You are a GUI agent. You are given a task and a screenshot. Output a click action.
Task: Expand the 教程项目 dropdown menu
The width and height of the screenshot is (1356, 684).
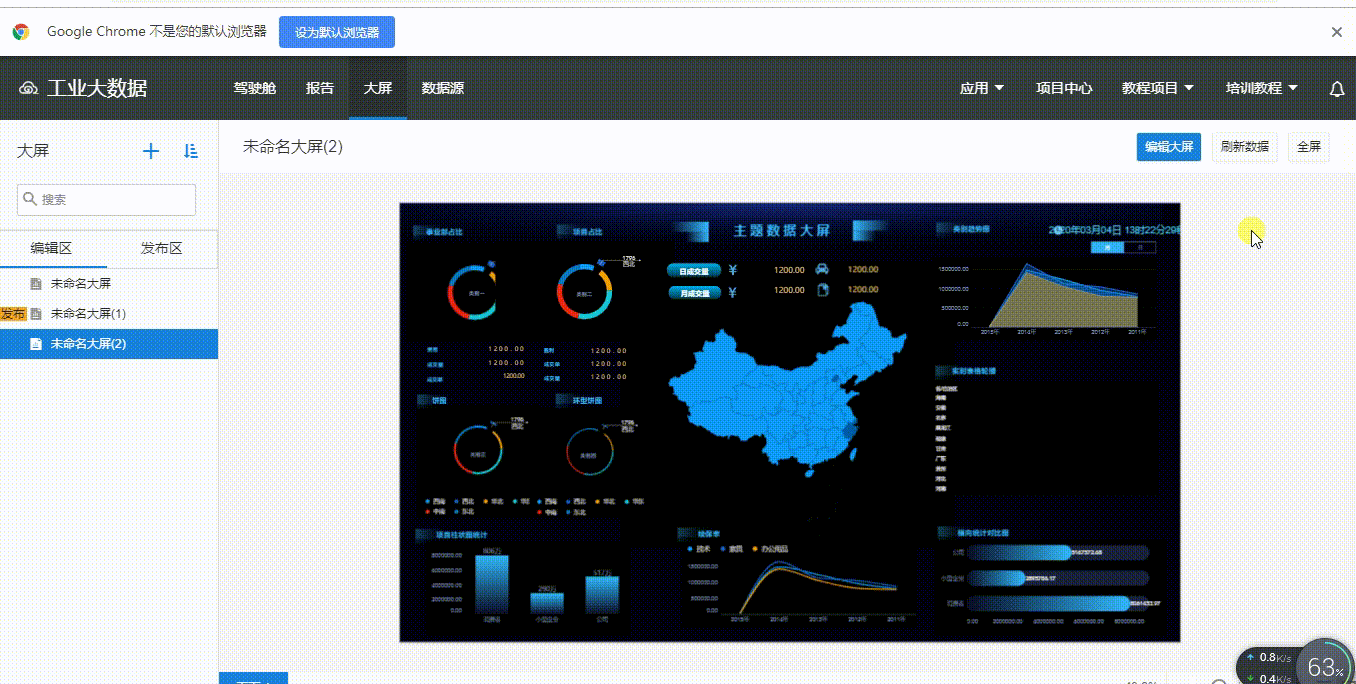point(1157,88)
